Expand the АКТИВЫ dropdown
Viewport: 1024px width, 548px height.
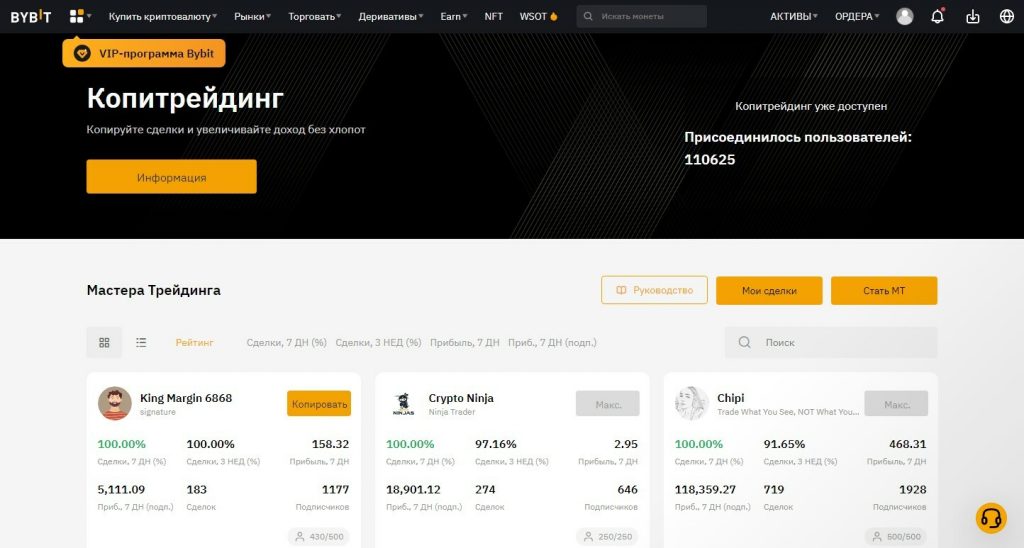(x=793, y=16)
